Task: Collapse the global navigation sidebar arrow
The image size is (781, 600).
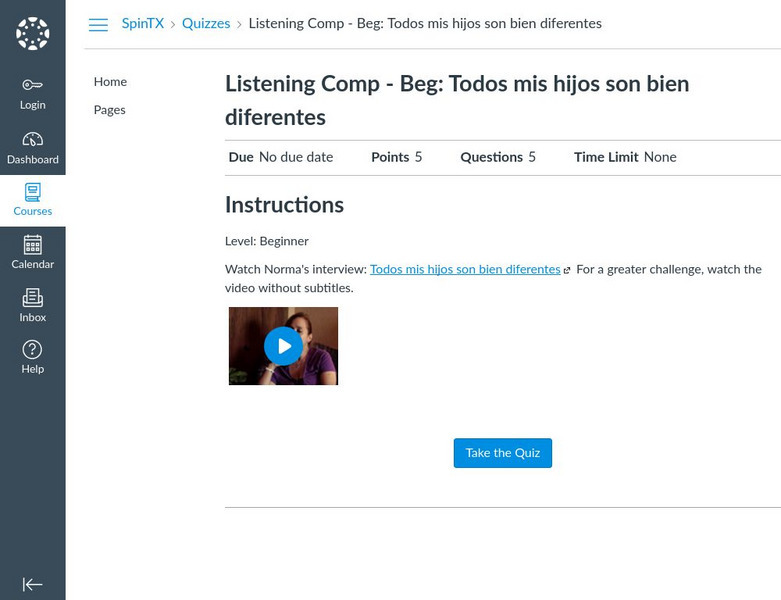Action: (x=32, y=584)
